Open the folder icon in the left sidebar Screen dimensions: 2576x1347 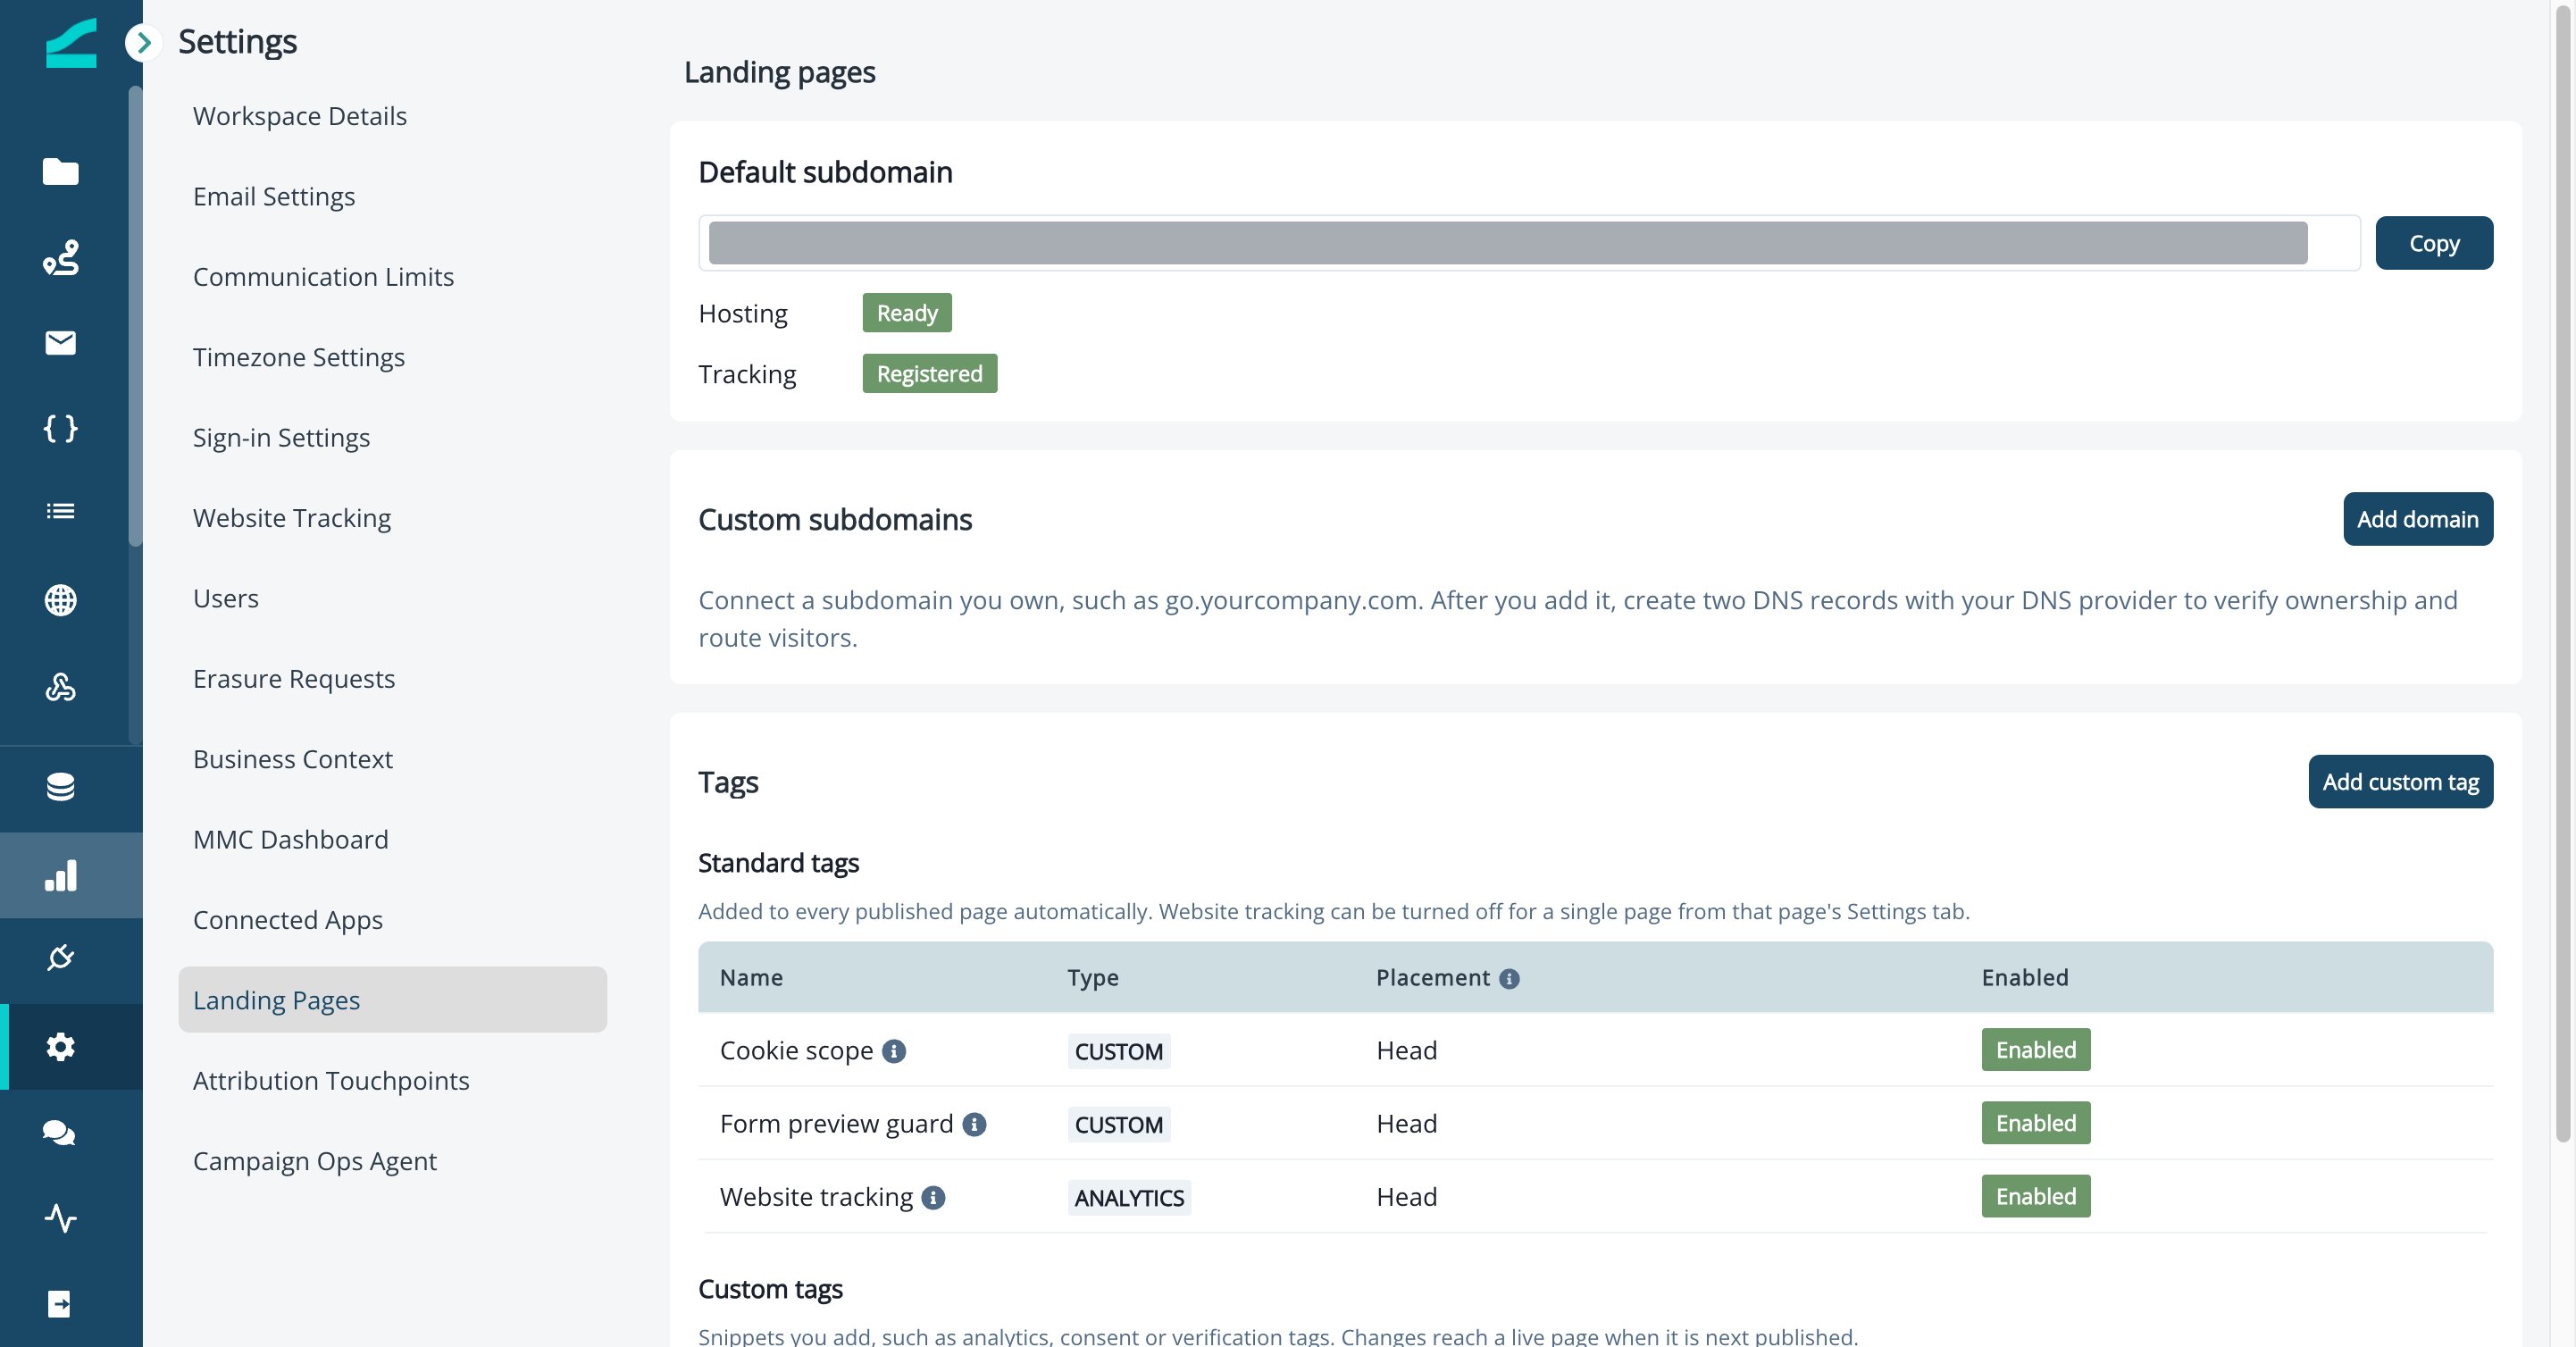(60, 172)
